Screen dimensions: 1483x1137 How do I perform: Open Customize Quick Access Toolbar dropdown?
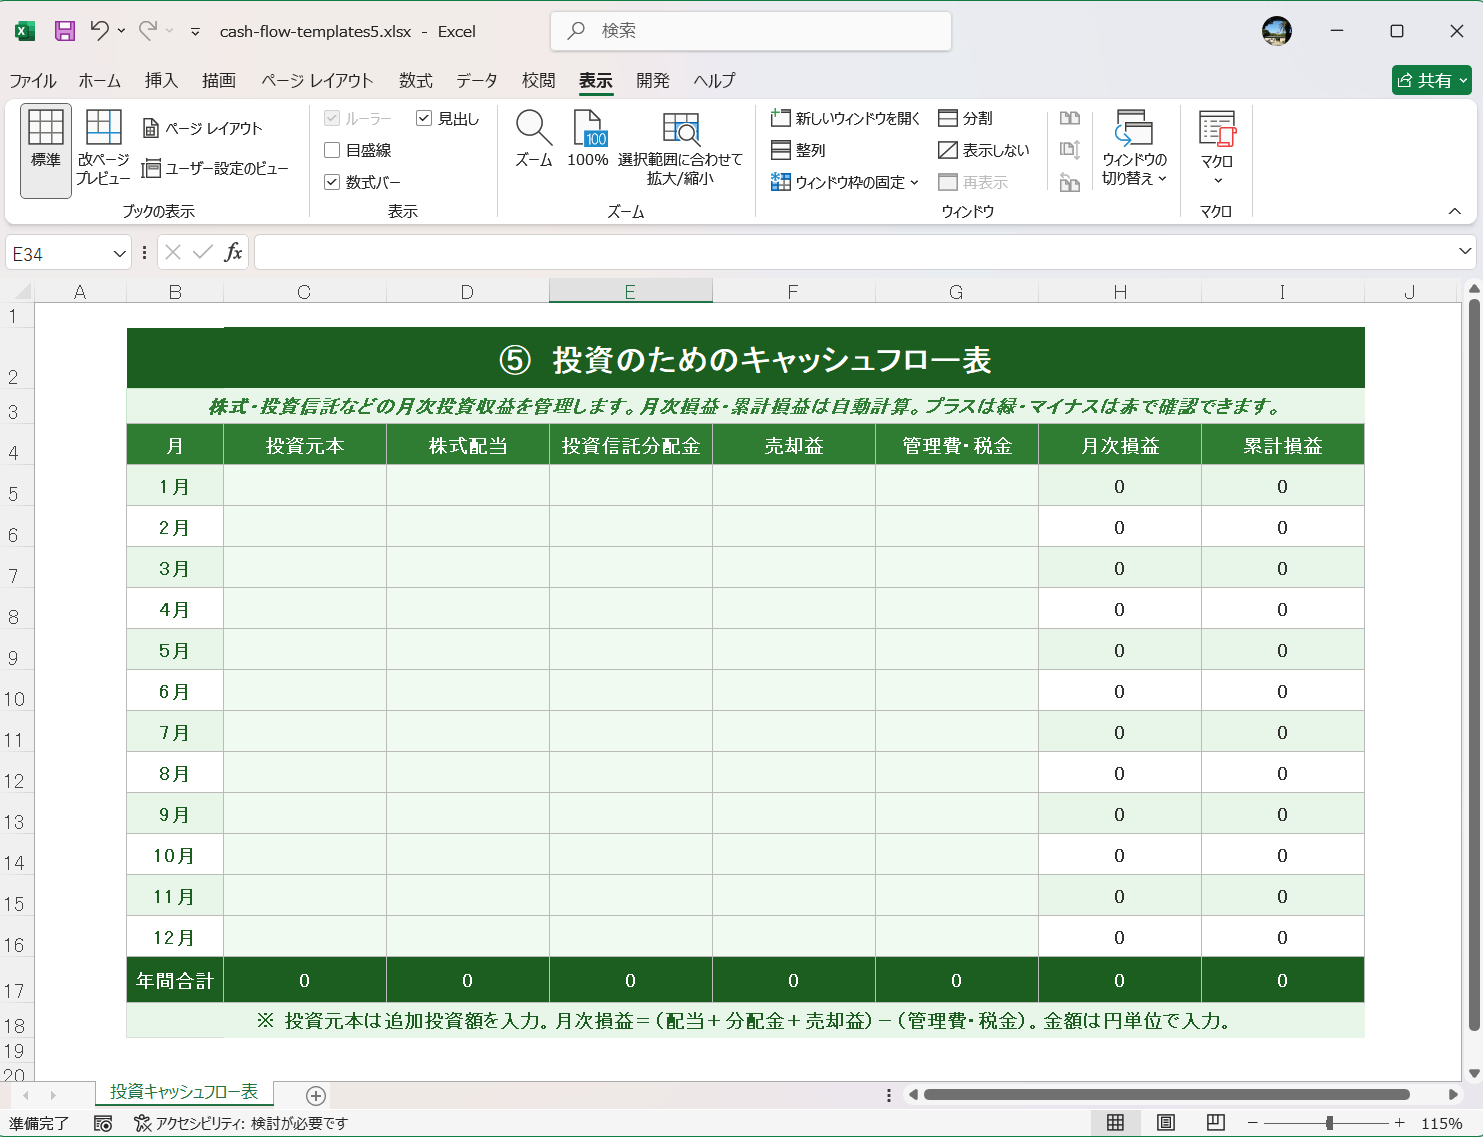pos(195,31)
